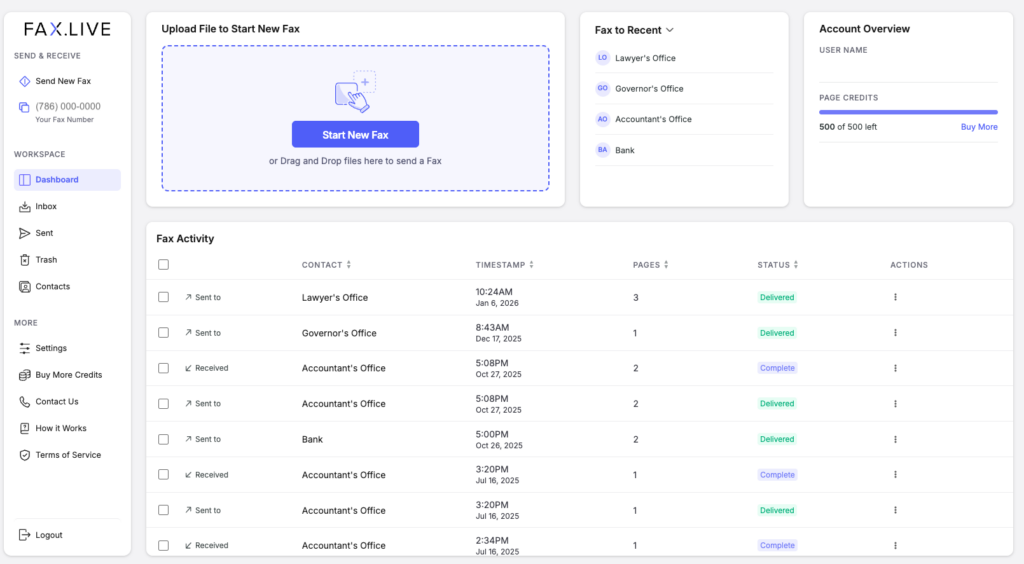
Task: Open actions for Accountant's Office received 5:08PM fax
Action: (895, 368)
